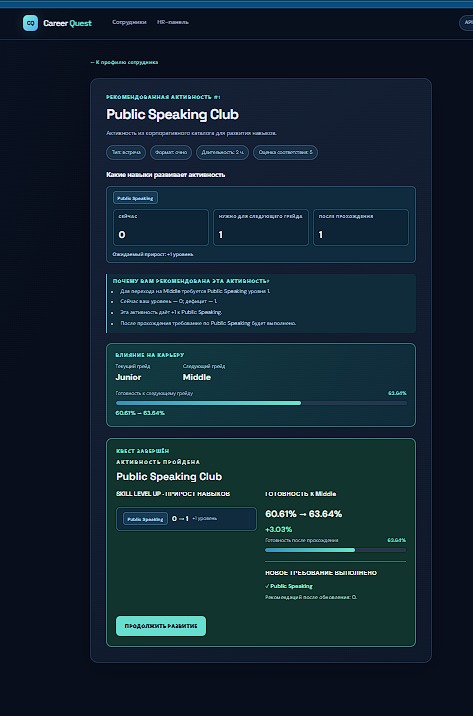This screenshot has height=716, width=473.
Task: Click the Продолжить развитие button
Action: [161, 626]
